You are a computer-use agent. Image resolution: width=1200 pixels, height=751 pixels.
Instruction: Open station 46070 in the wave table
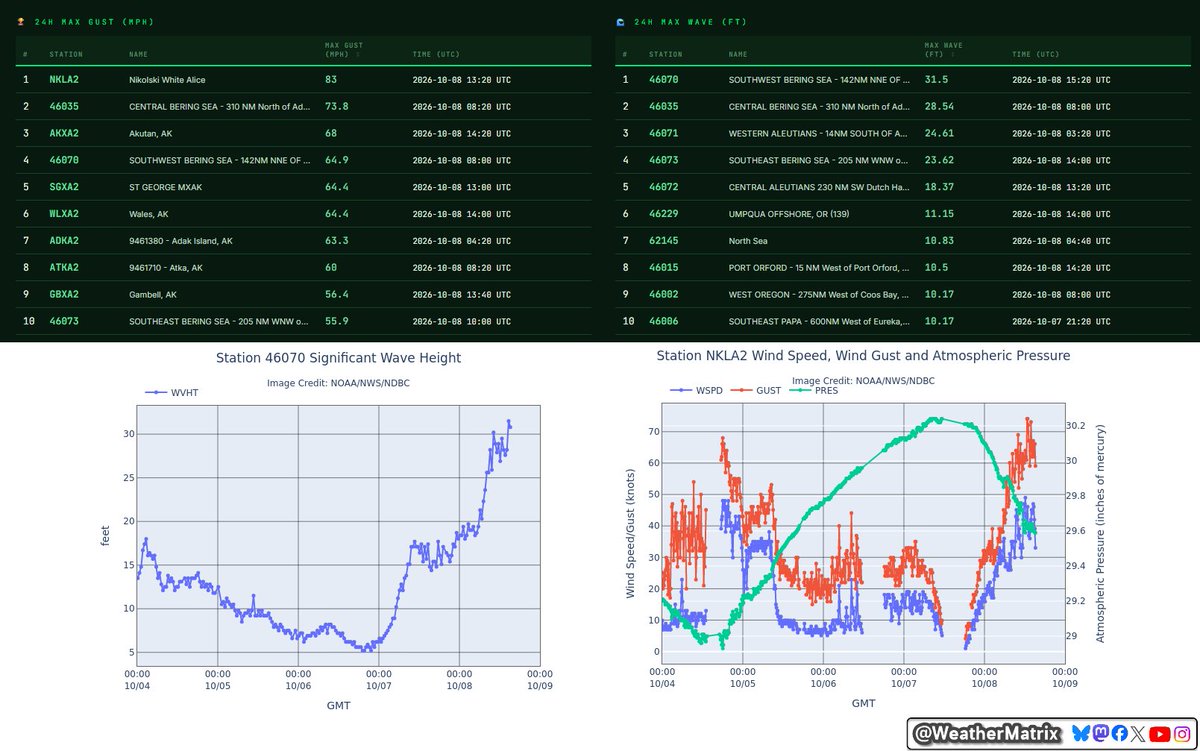pos(664,79)
